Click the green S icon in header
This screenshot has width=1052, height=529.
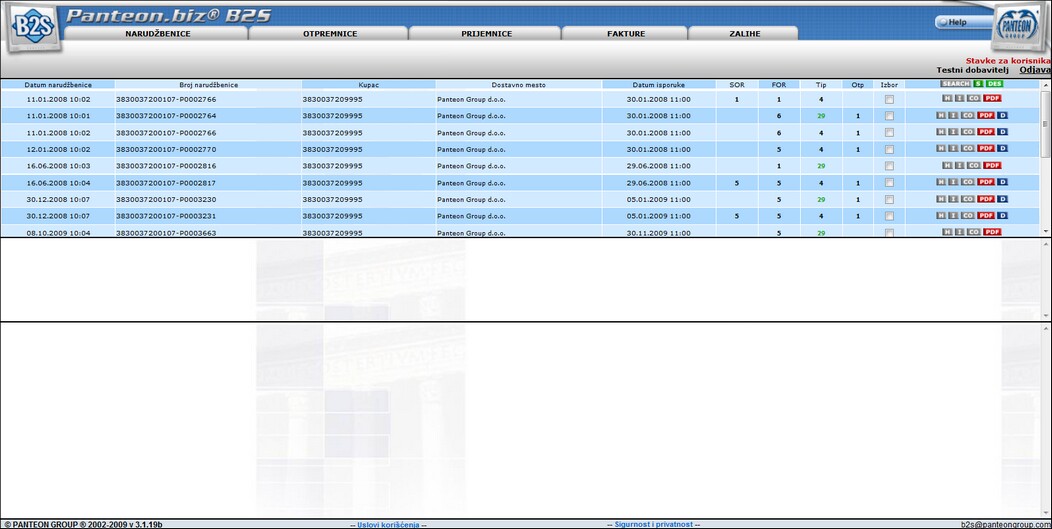[978, 84]
